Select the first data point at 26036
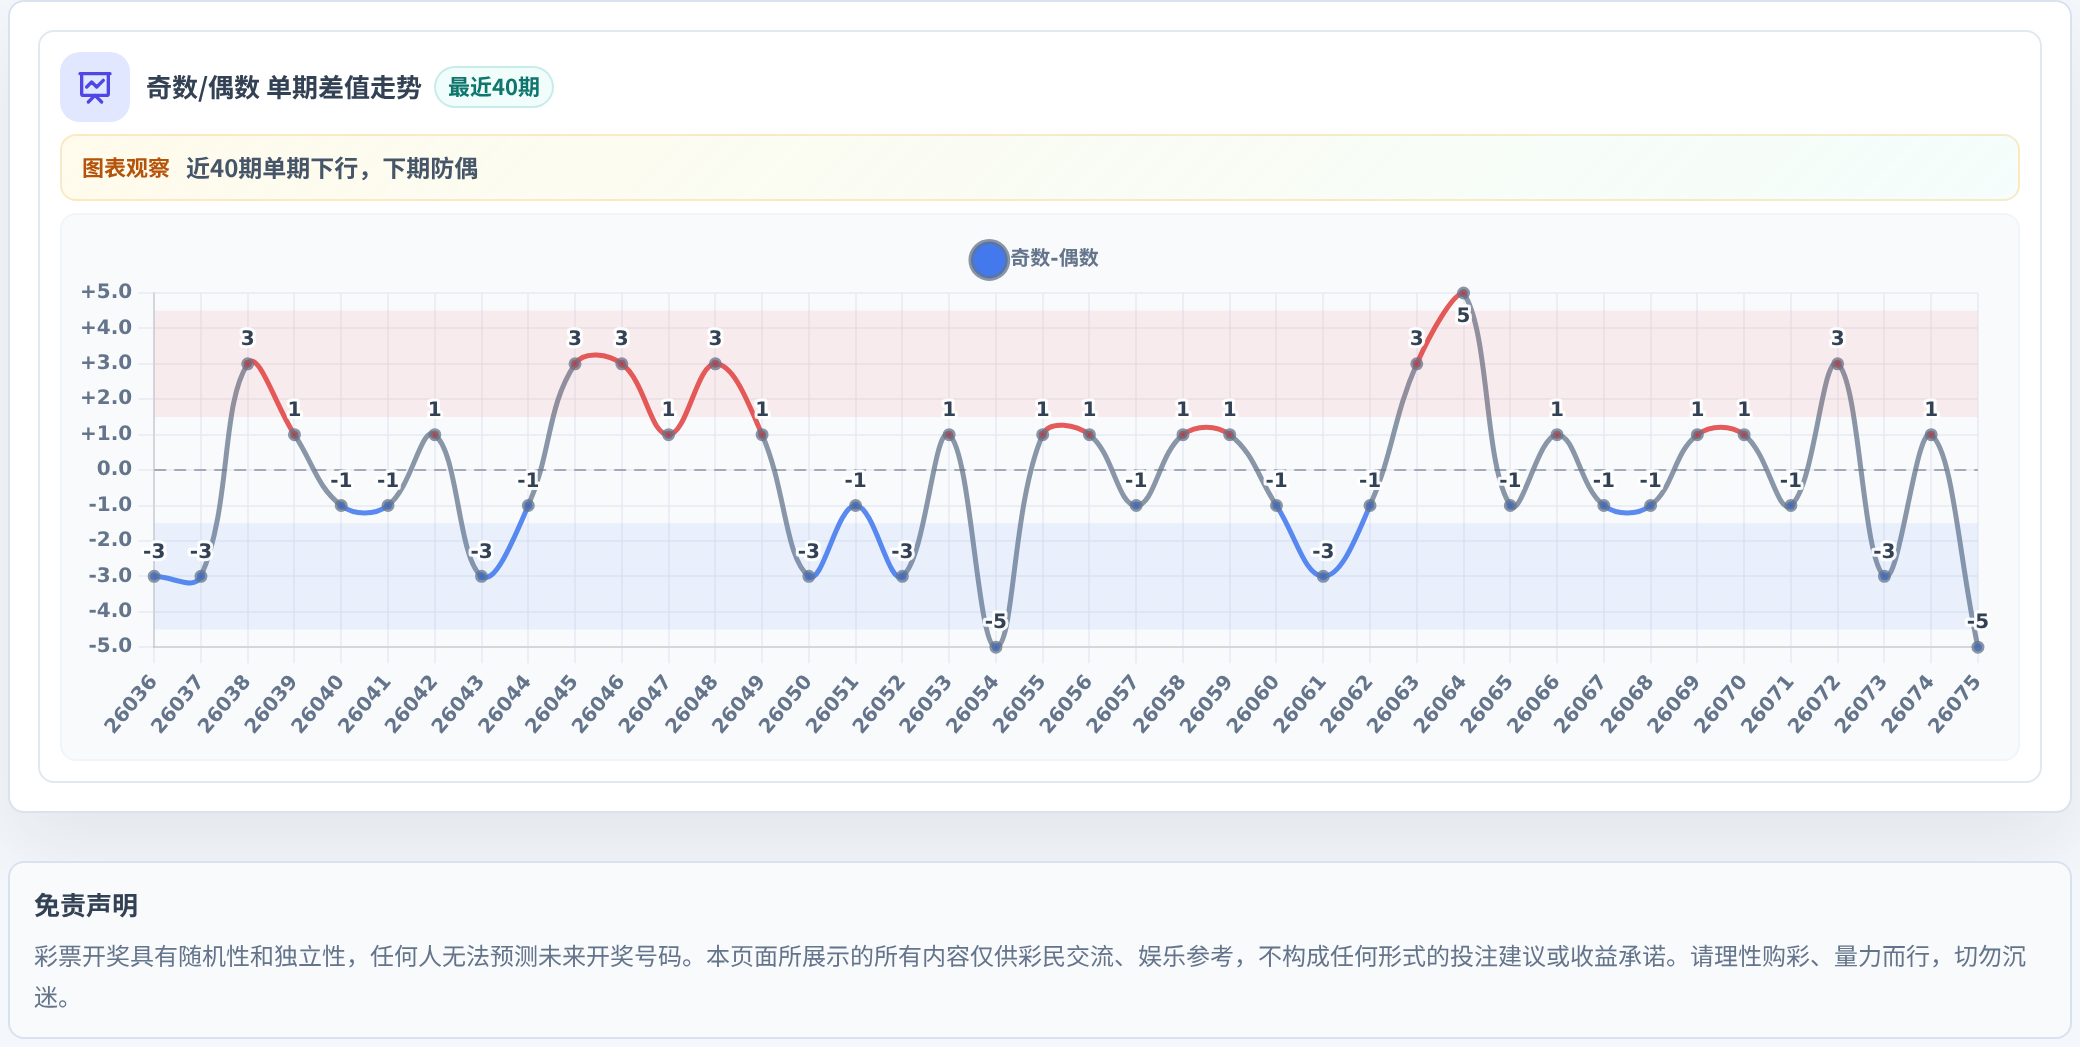This screenshot has width=2080, height=1047. pos(154,576)
